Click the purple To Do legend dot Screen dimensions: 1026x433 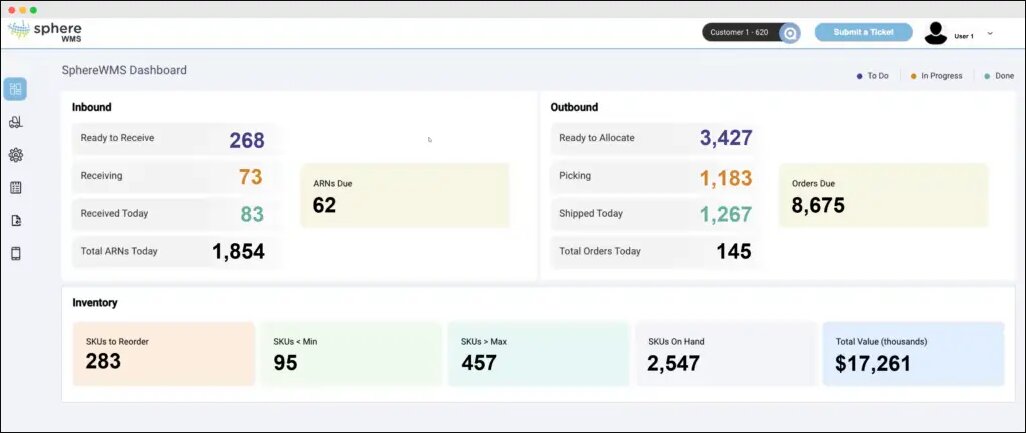[859, 76]
